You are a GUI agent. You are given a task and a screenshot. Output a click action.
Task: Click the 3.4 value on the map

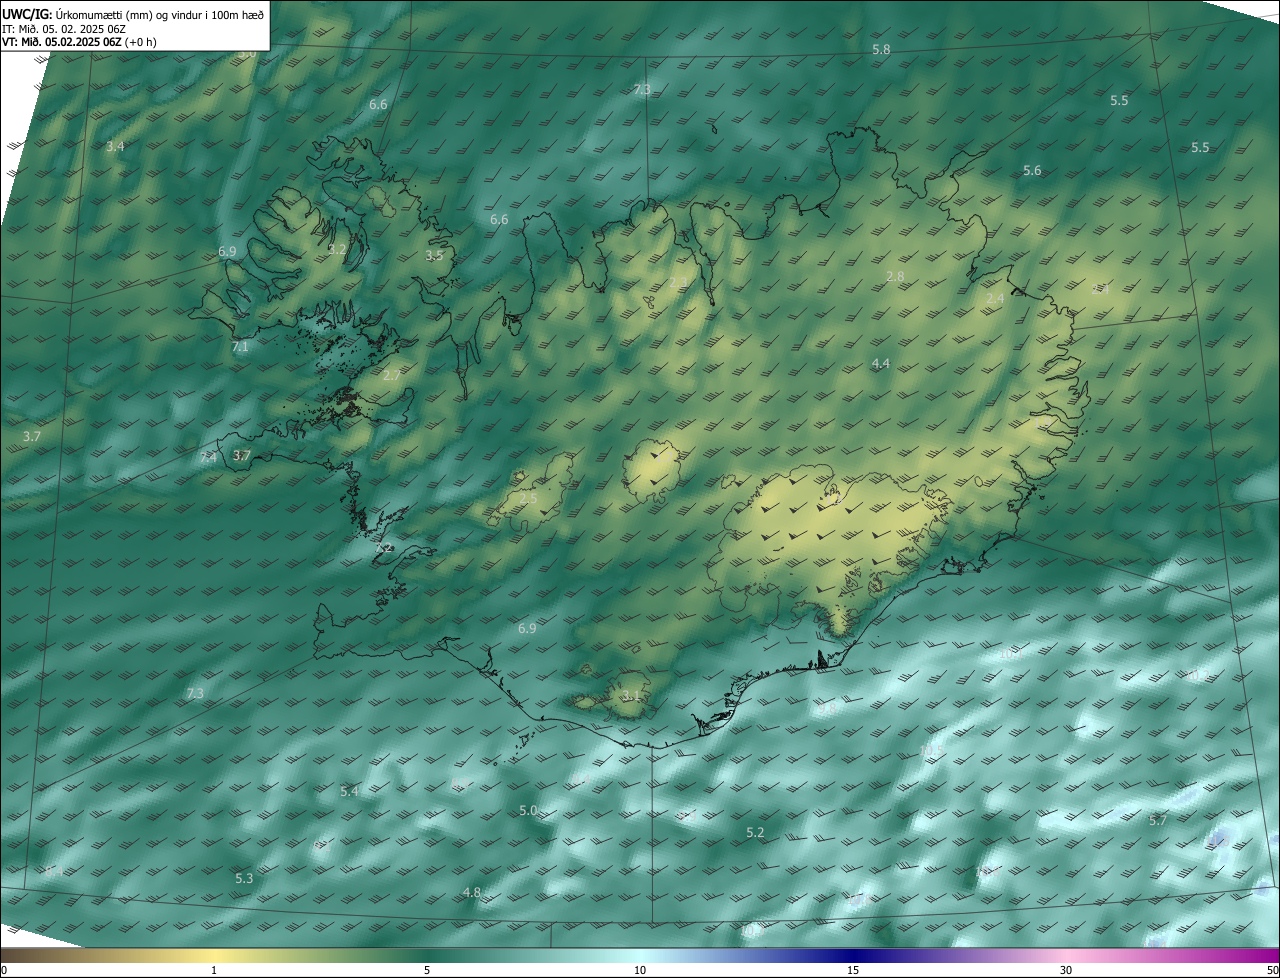(115, 146)
